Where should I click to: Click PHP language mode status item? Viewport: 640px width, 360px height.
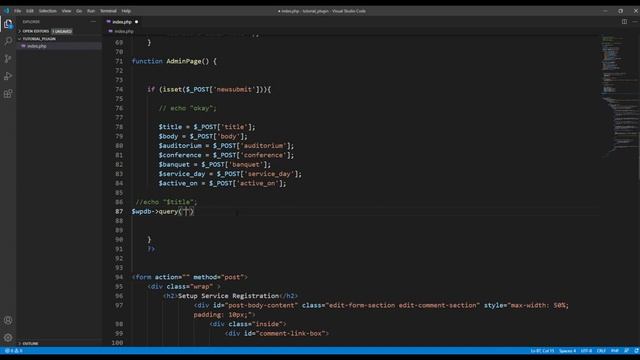pyautogui.click(x=615, y=351)
